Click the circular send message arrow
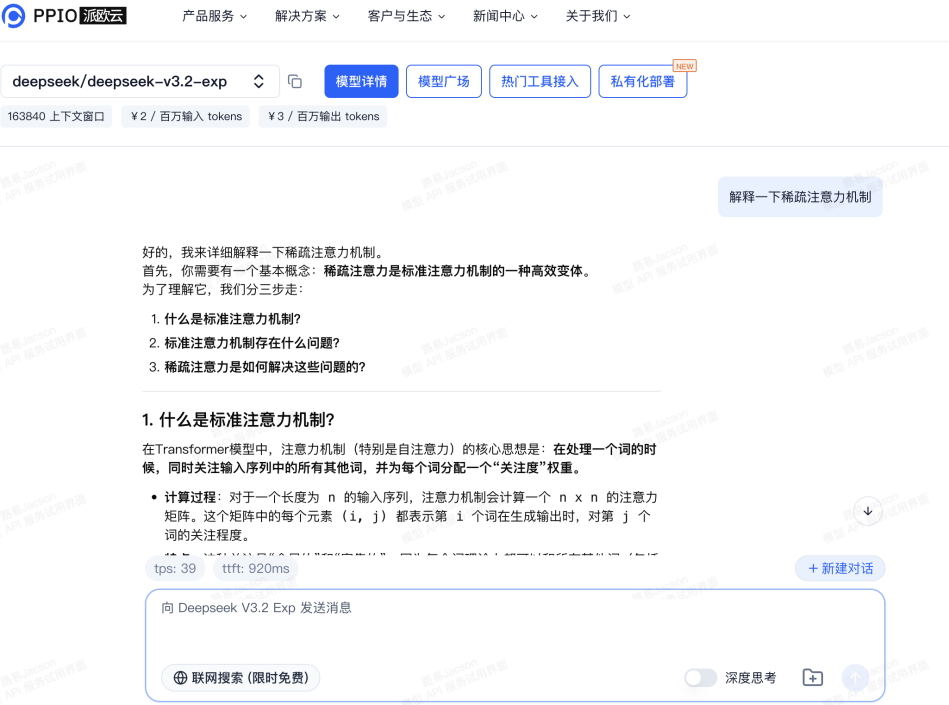The width and height of the screenshot is (949, 705). pos(855,677)
